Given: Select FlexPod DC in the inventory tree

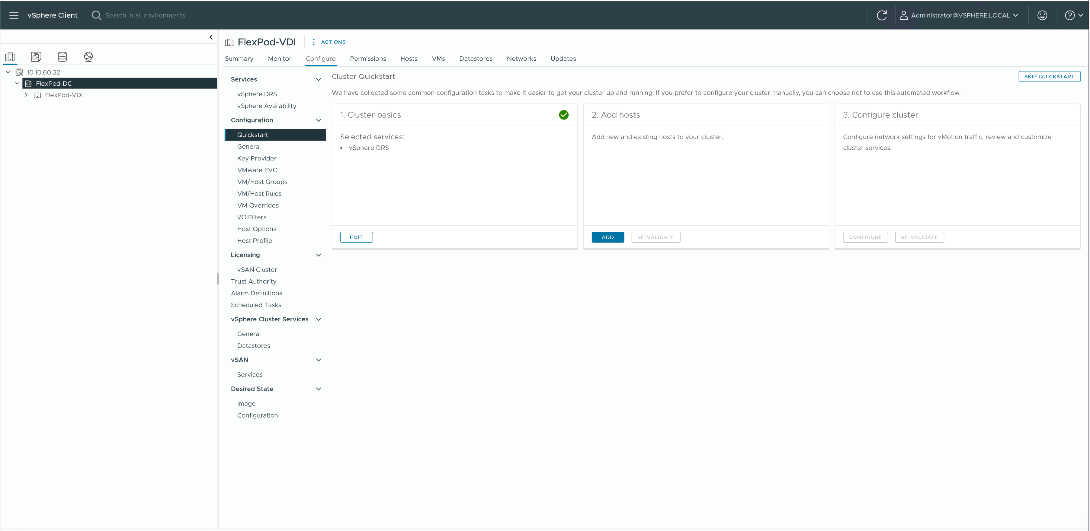Looking at the screenshot, I should pos(54,83).
